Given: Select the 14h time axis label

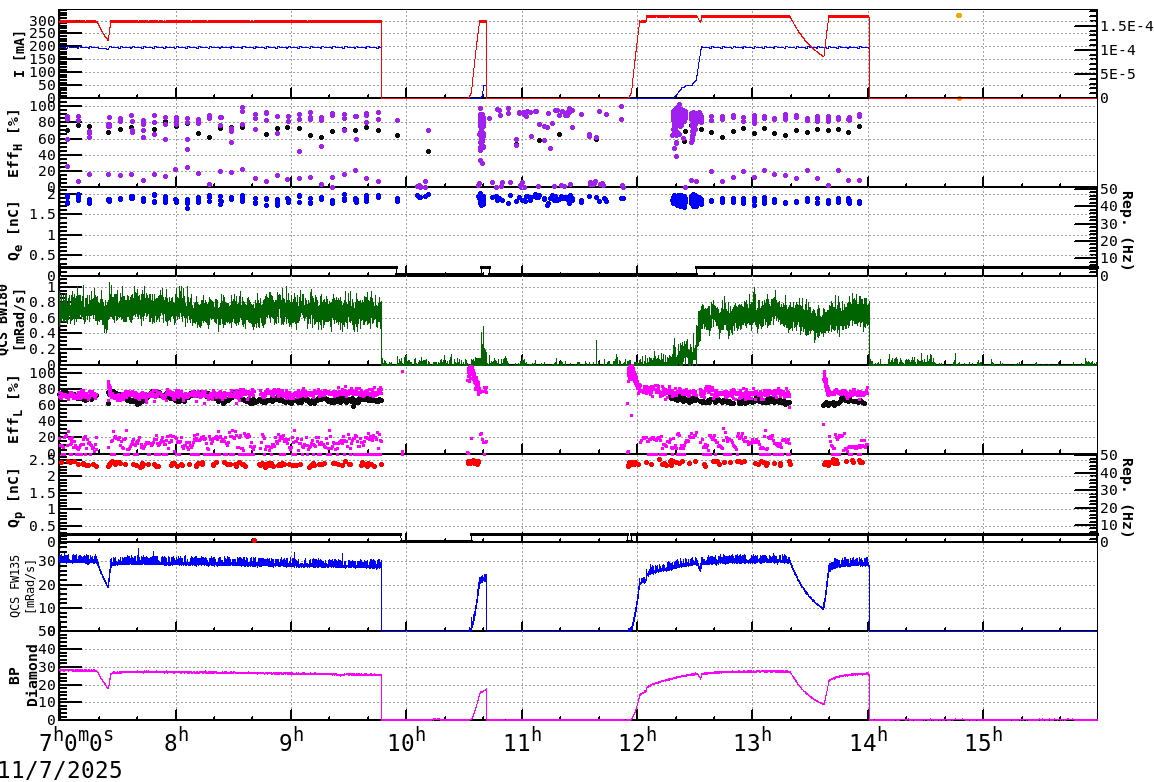Looking at the screenshot, I should 868,739.
